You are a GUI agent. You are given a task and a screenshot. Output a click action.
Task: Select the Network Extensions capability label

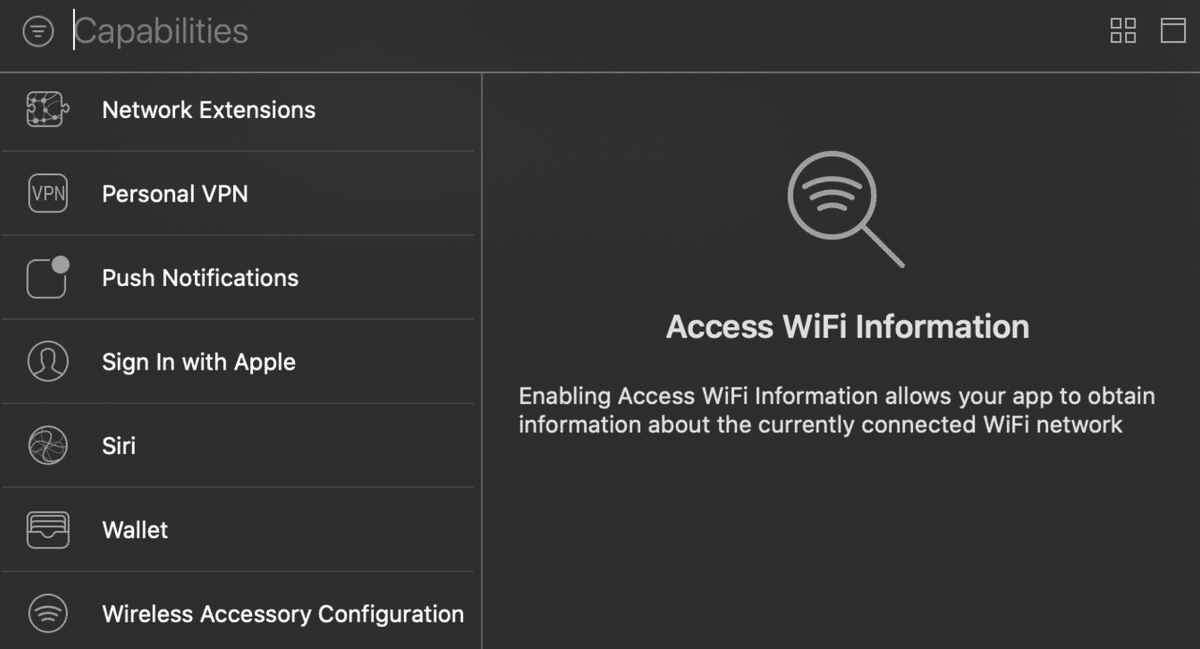tap(208, 110)
